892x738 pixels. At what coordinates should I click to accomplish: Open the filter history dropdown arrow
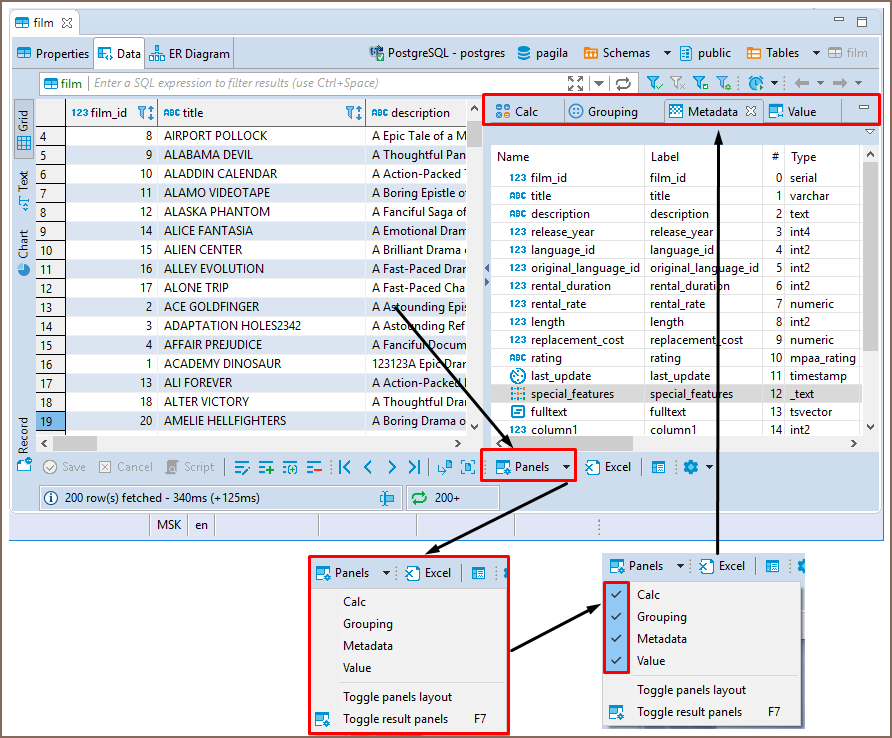[599, 84]
